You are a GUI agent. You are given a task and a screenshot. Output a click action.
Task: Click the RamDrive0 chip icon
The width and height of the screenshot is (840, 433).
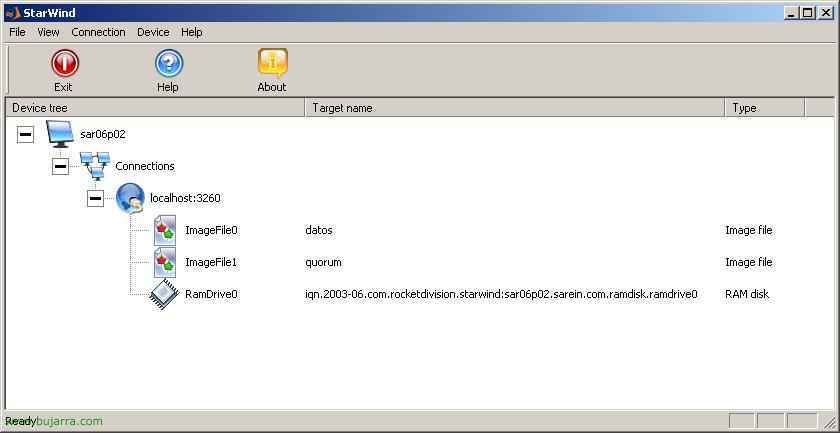[x=163, y=295]
